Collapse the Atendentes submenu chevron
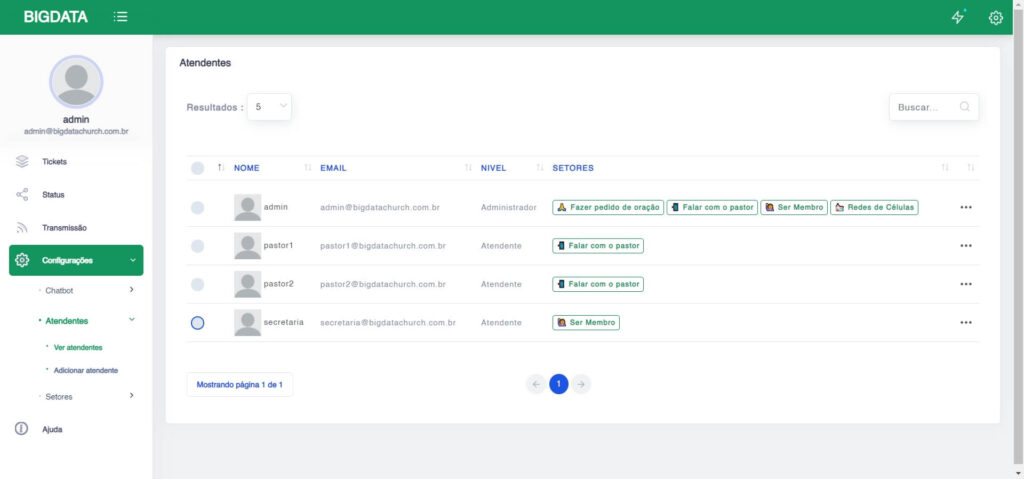 [x=132, y=320]
